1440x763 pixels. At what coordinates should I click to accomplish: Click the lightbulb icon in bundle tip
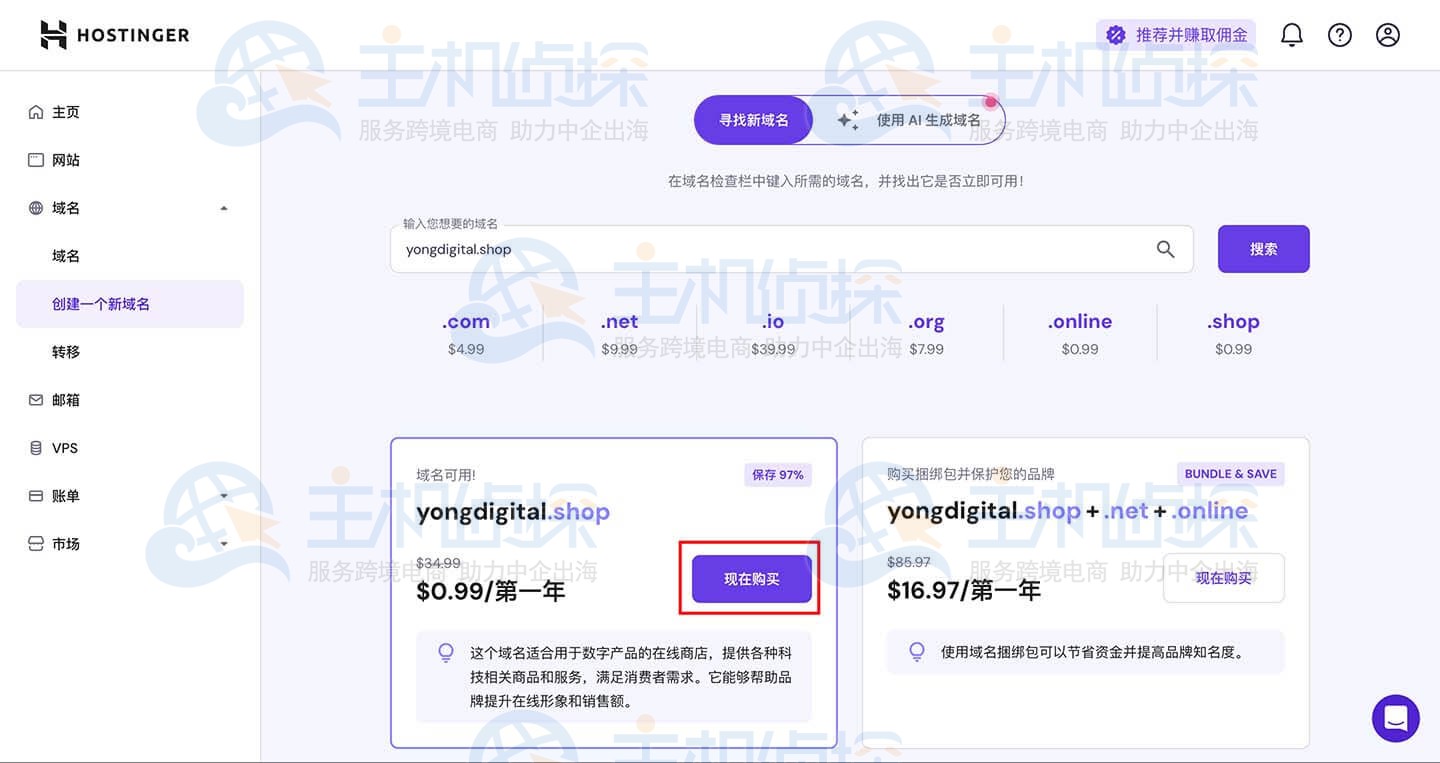tap(917, 652)
